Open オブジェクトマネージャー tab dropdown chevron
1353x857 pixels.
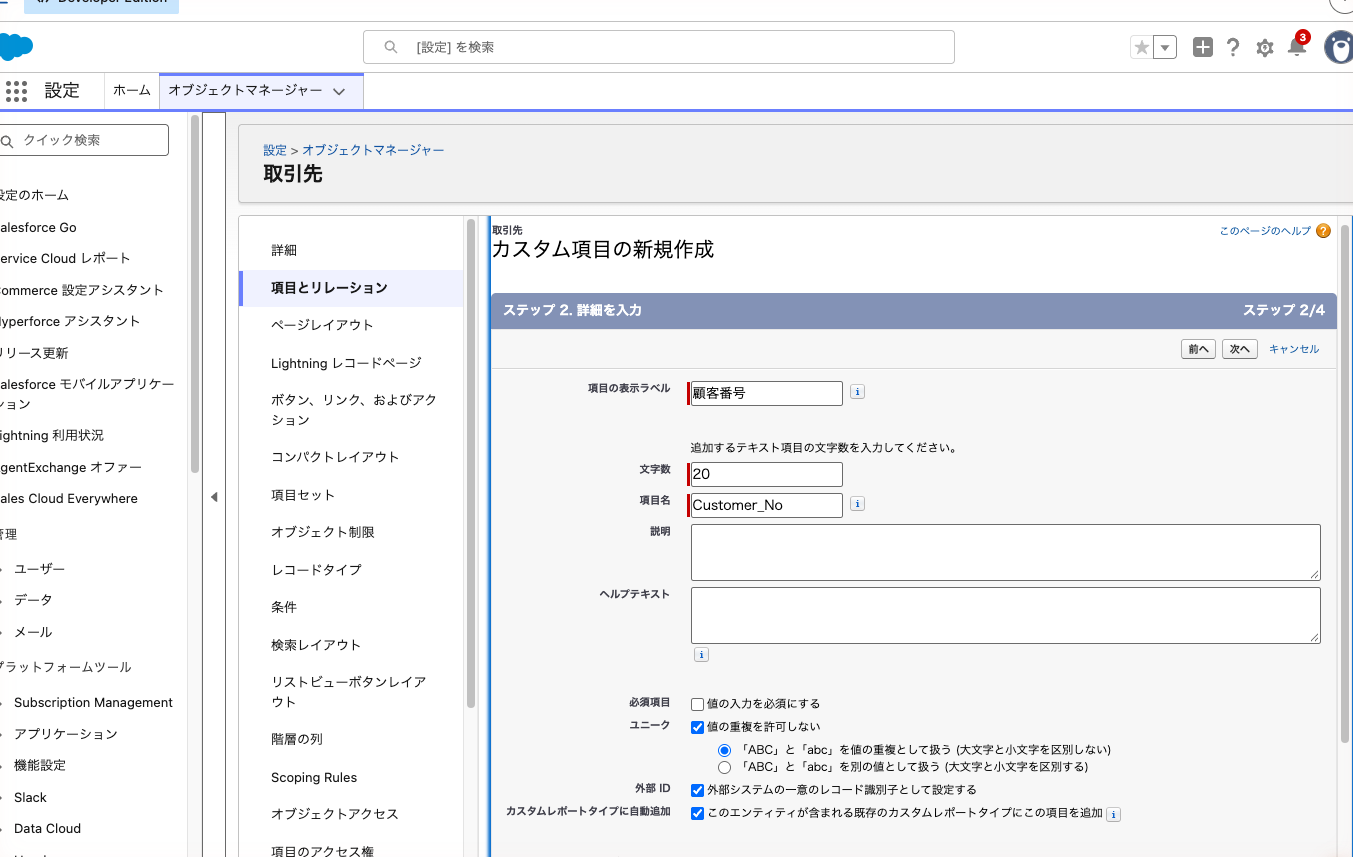coord(339,91)
